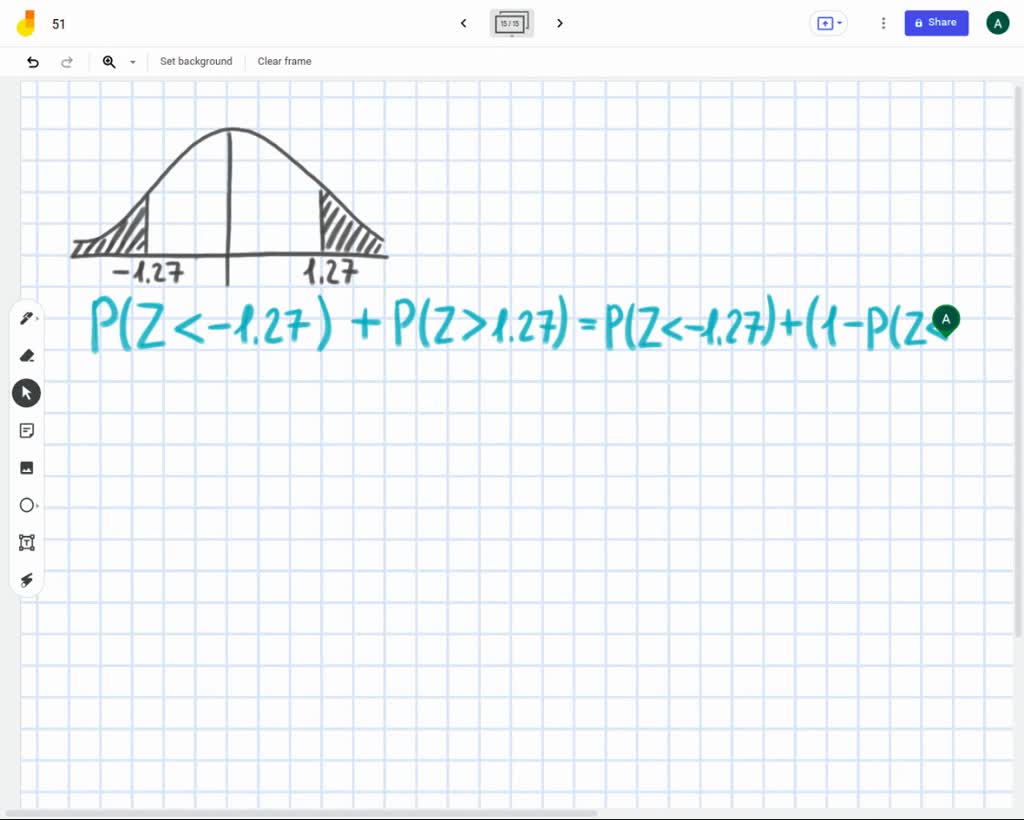Click Clear frame
The height and width of the screenshot is (820, 1024).
[x=284, y=61]
